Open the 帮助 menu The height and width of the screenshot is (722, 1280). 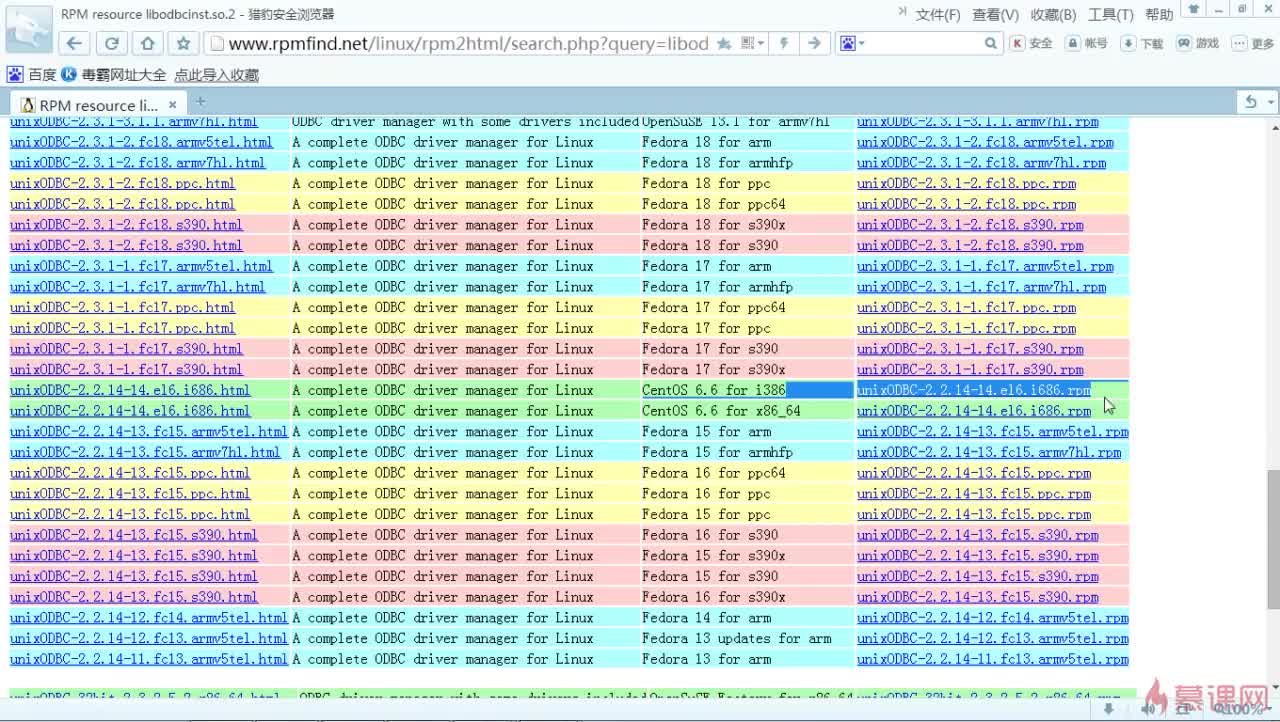[x=1159, y=14]
